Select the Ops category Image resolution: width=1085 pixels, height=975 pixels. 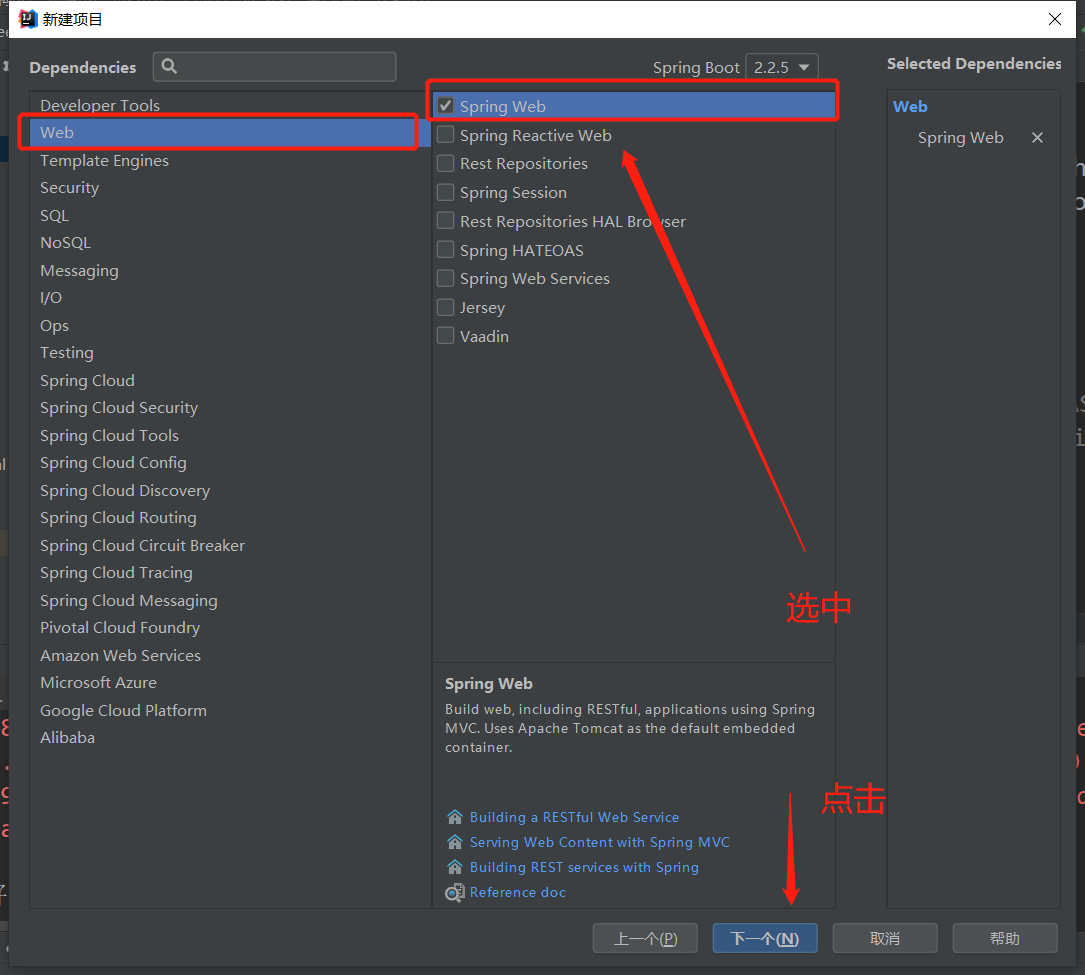click(x=230, y=325)
